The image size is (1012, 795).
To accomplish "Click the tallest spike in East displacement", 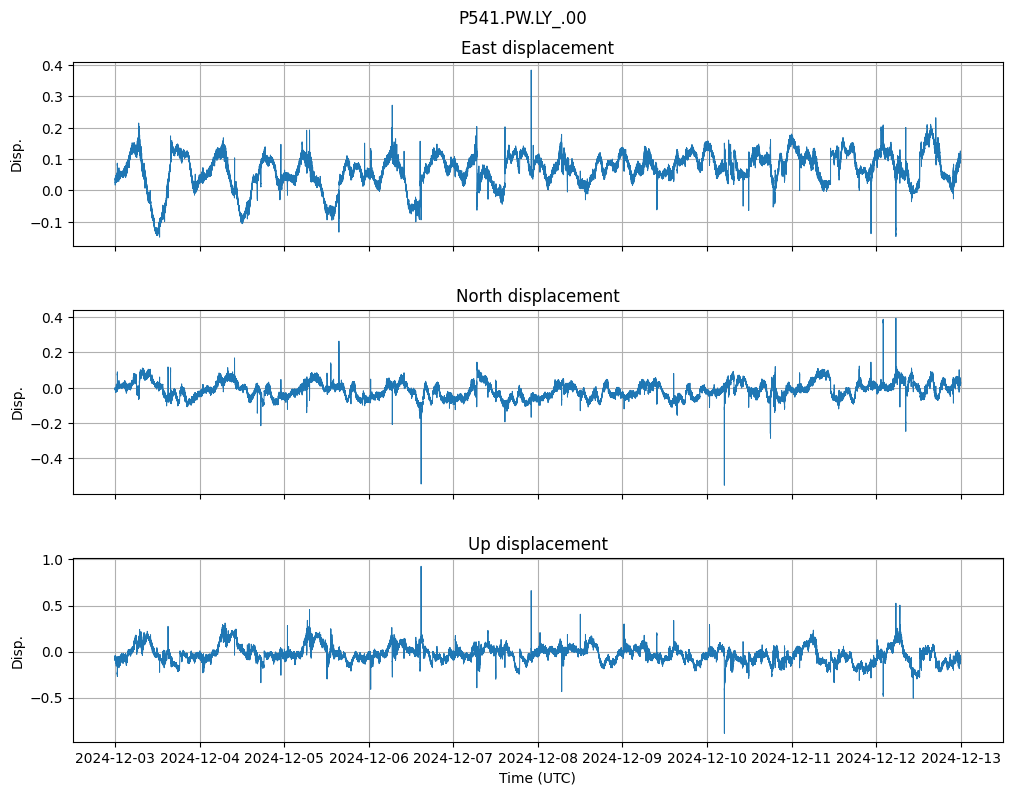I will point(531,72).
